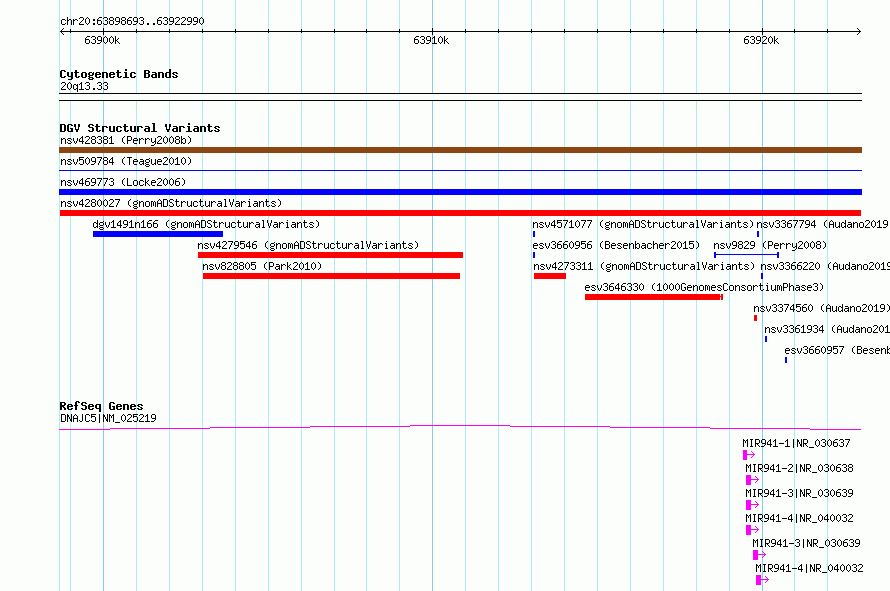Click the small blue esv3660956 marker
This screenshot has height=591, width=890.
(534, 255)
